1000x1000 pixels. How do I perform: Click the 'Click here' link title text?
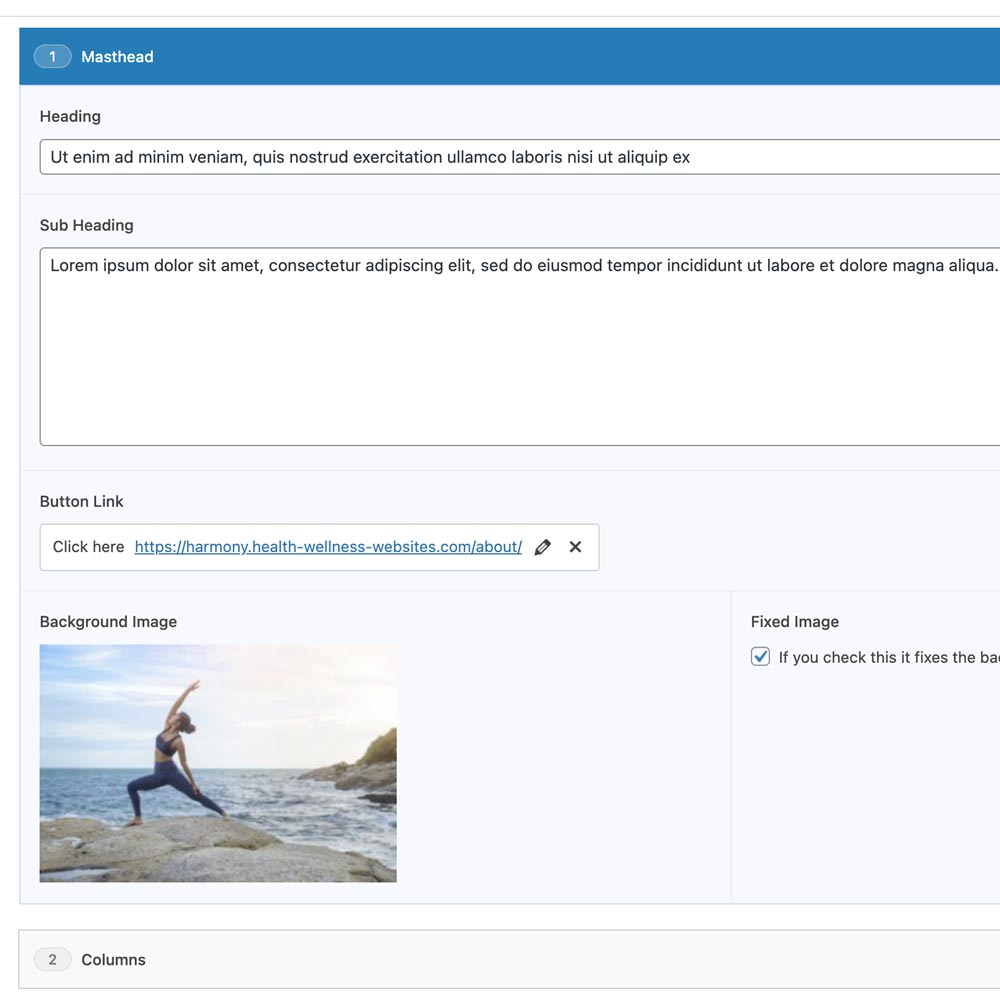88,547
